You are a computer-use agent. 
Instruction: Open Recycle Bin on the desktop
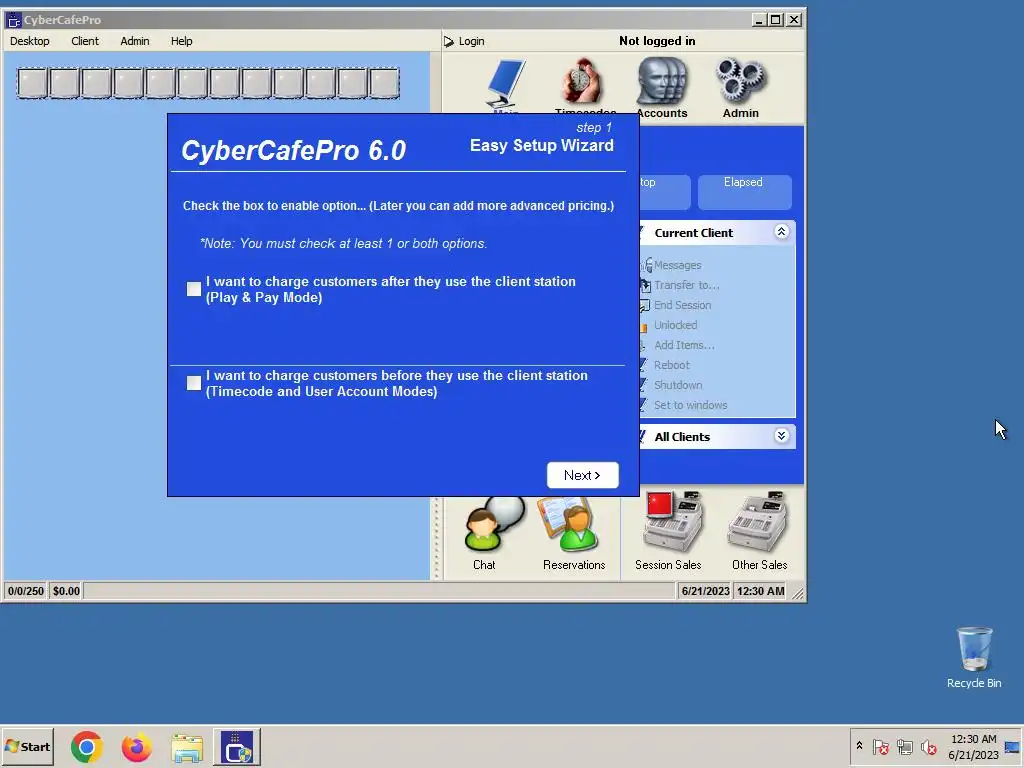point(974,657)
